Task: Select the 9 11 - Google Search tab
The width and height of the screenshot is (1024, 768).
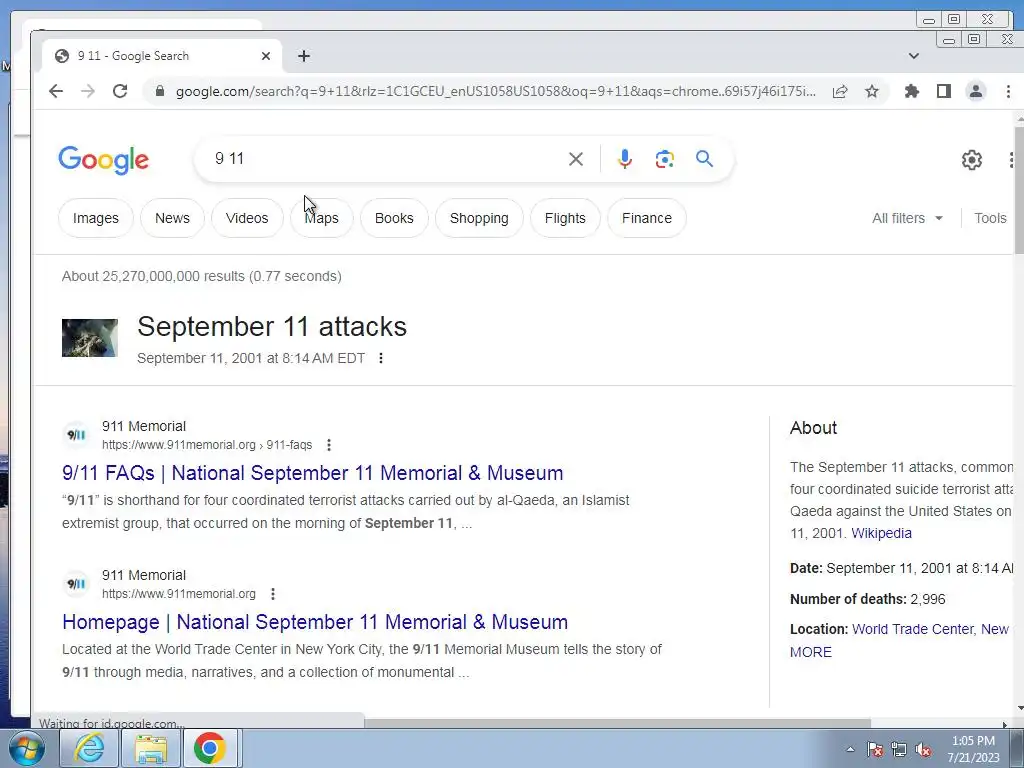Action: [160, 56]
